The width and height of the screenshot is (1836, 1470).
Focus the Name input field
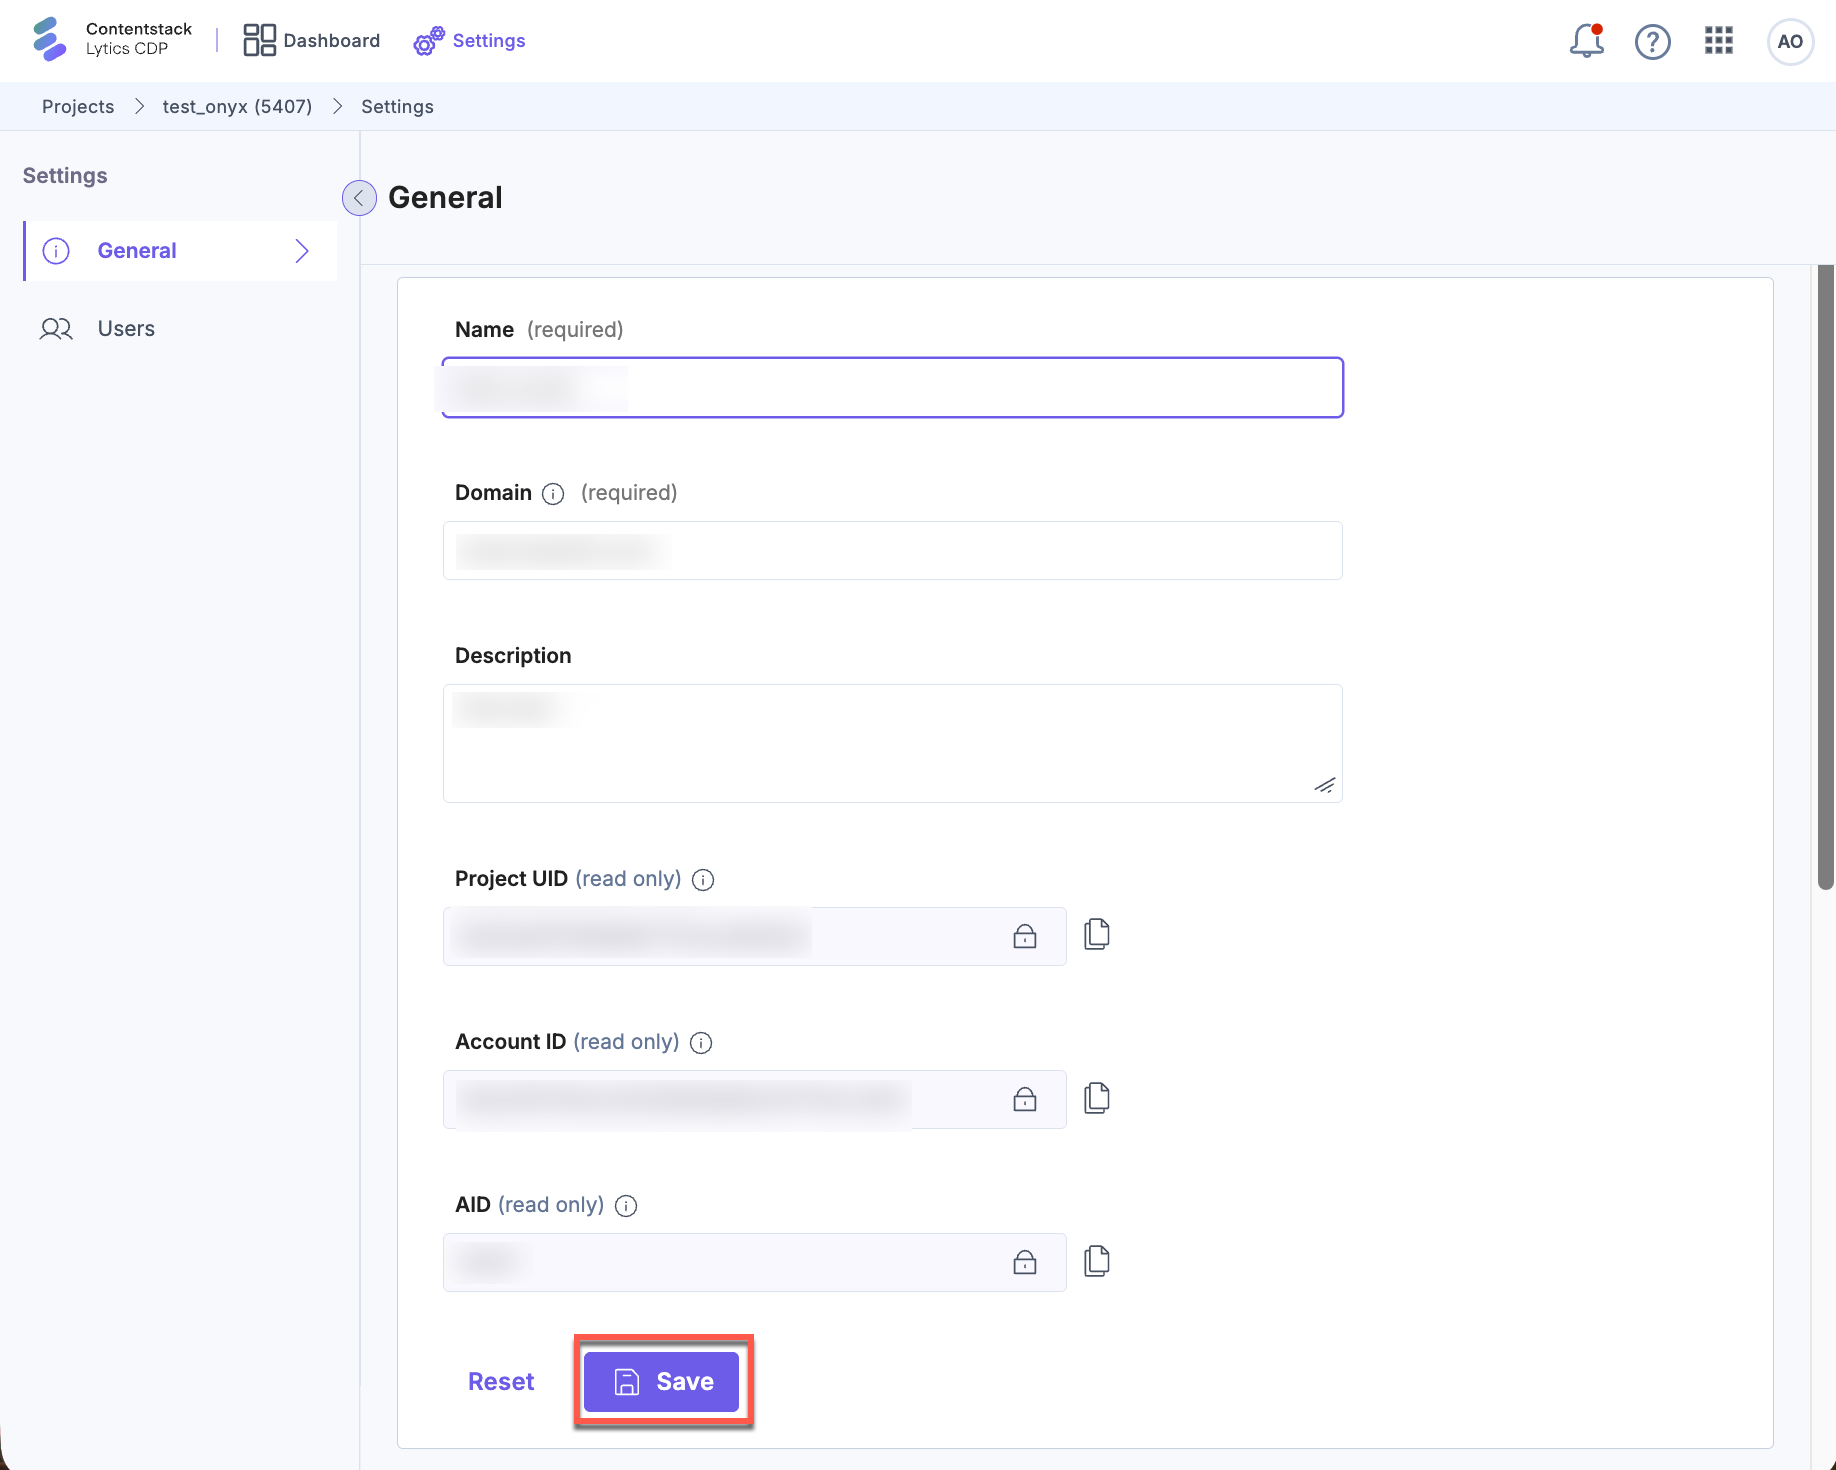892,387
